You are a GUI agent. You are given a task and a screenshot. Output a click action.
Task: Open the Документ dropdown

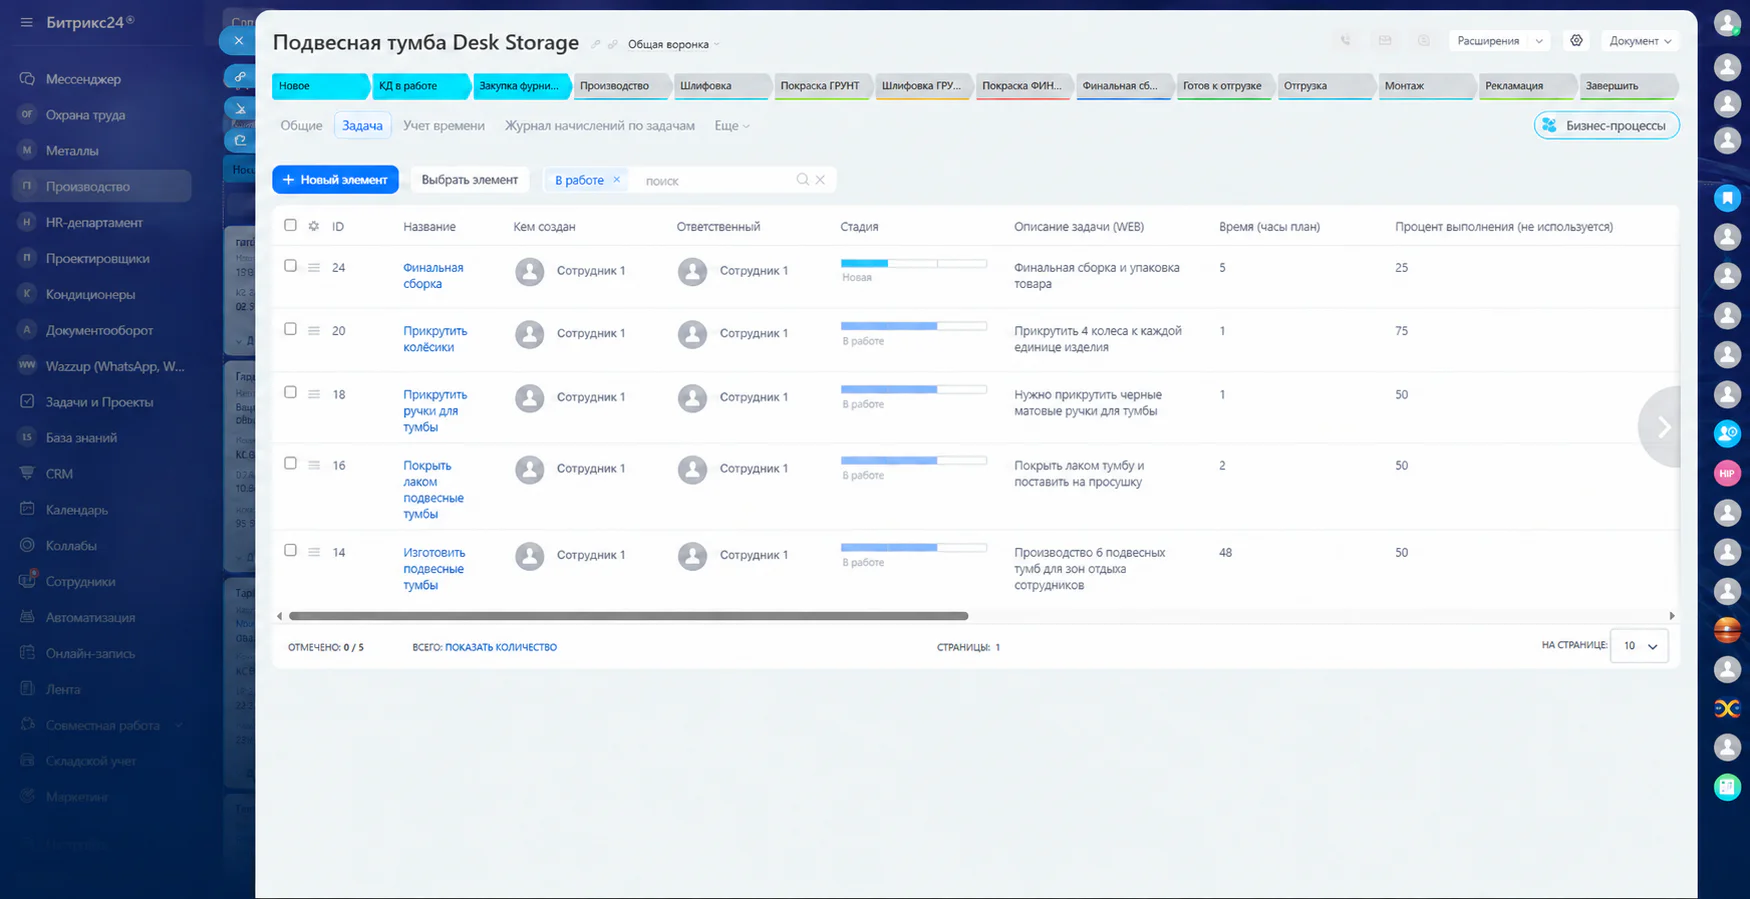coord(1640,41)
